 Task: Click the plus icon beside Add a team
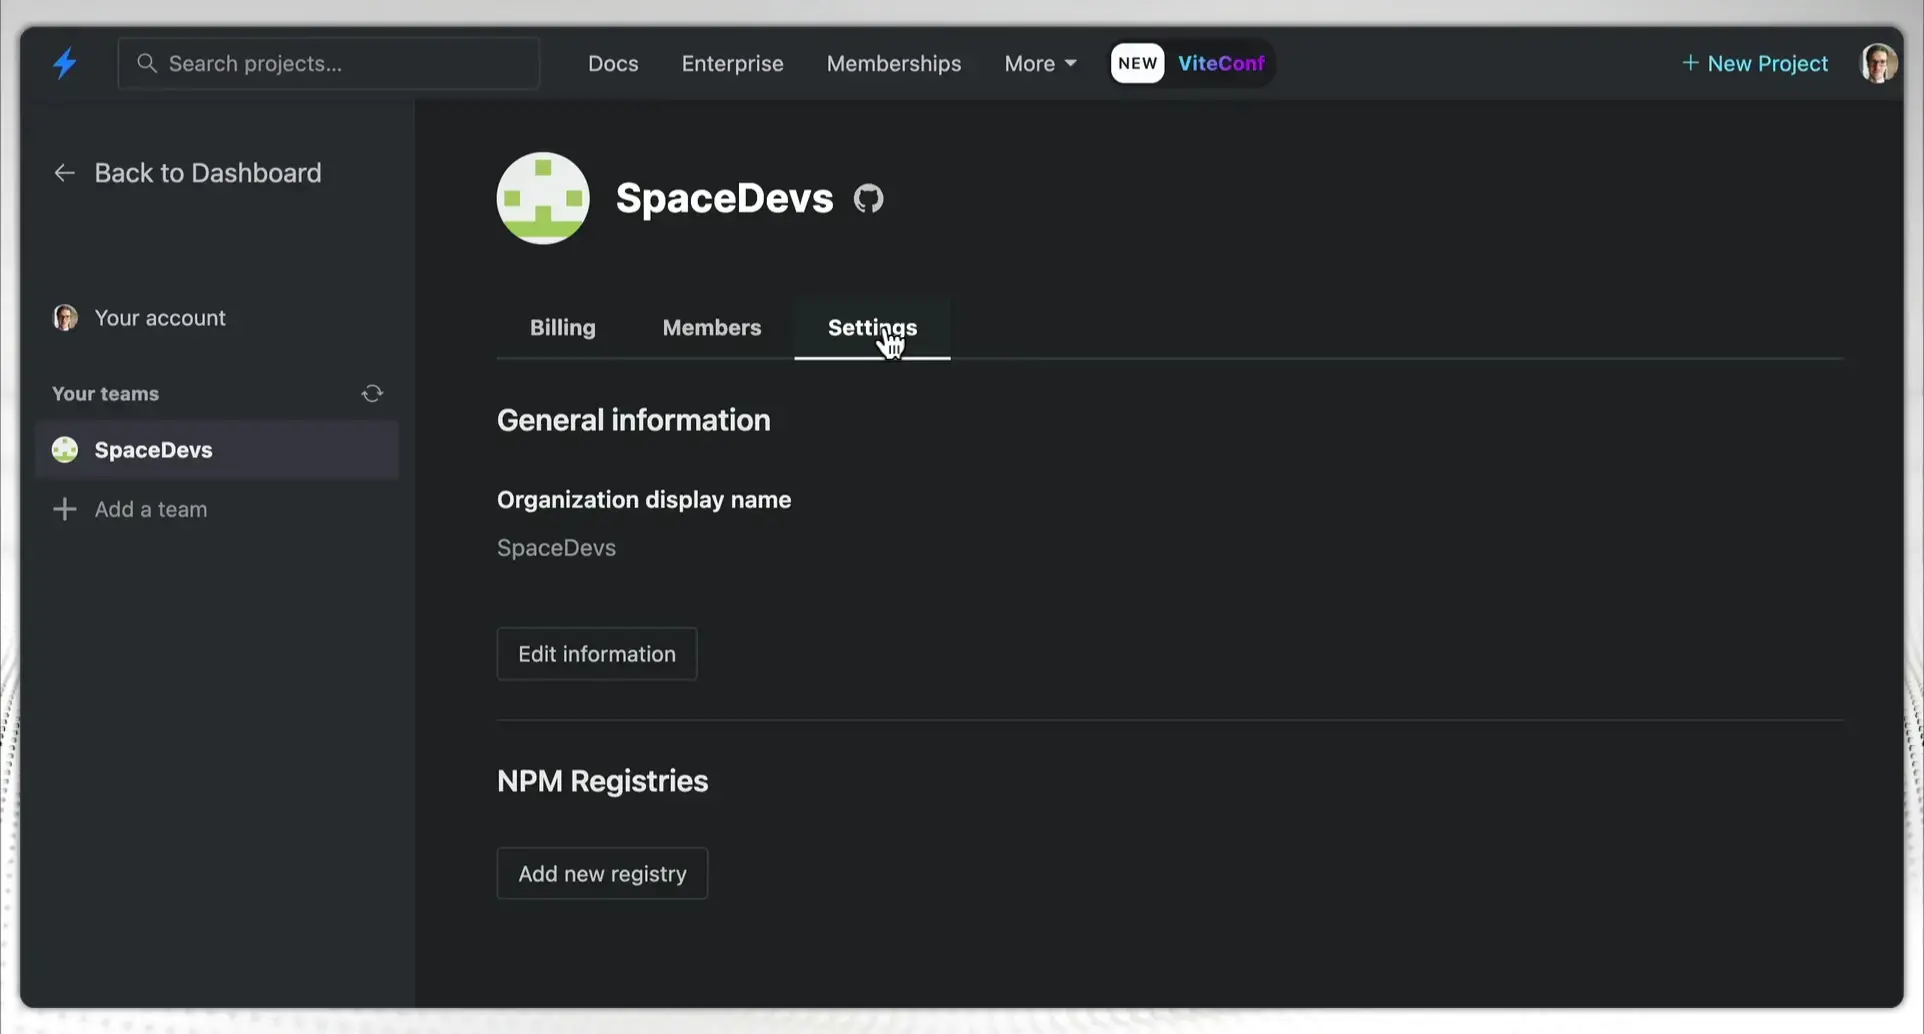click(64, 509)
